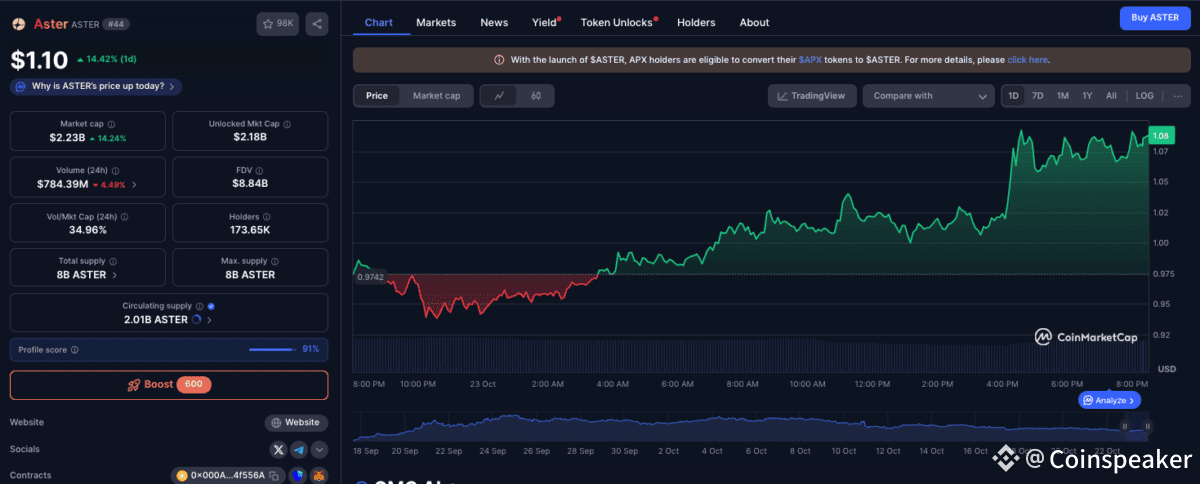Screen dimensions: 1200x484
Task: Follow the 'click here' link in banner
Action: pos(1027,60)
